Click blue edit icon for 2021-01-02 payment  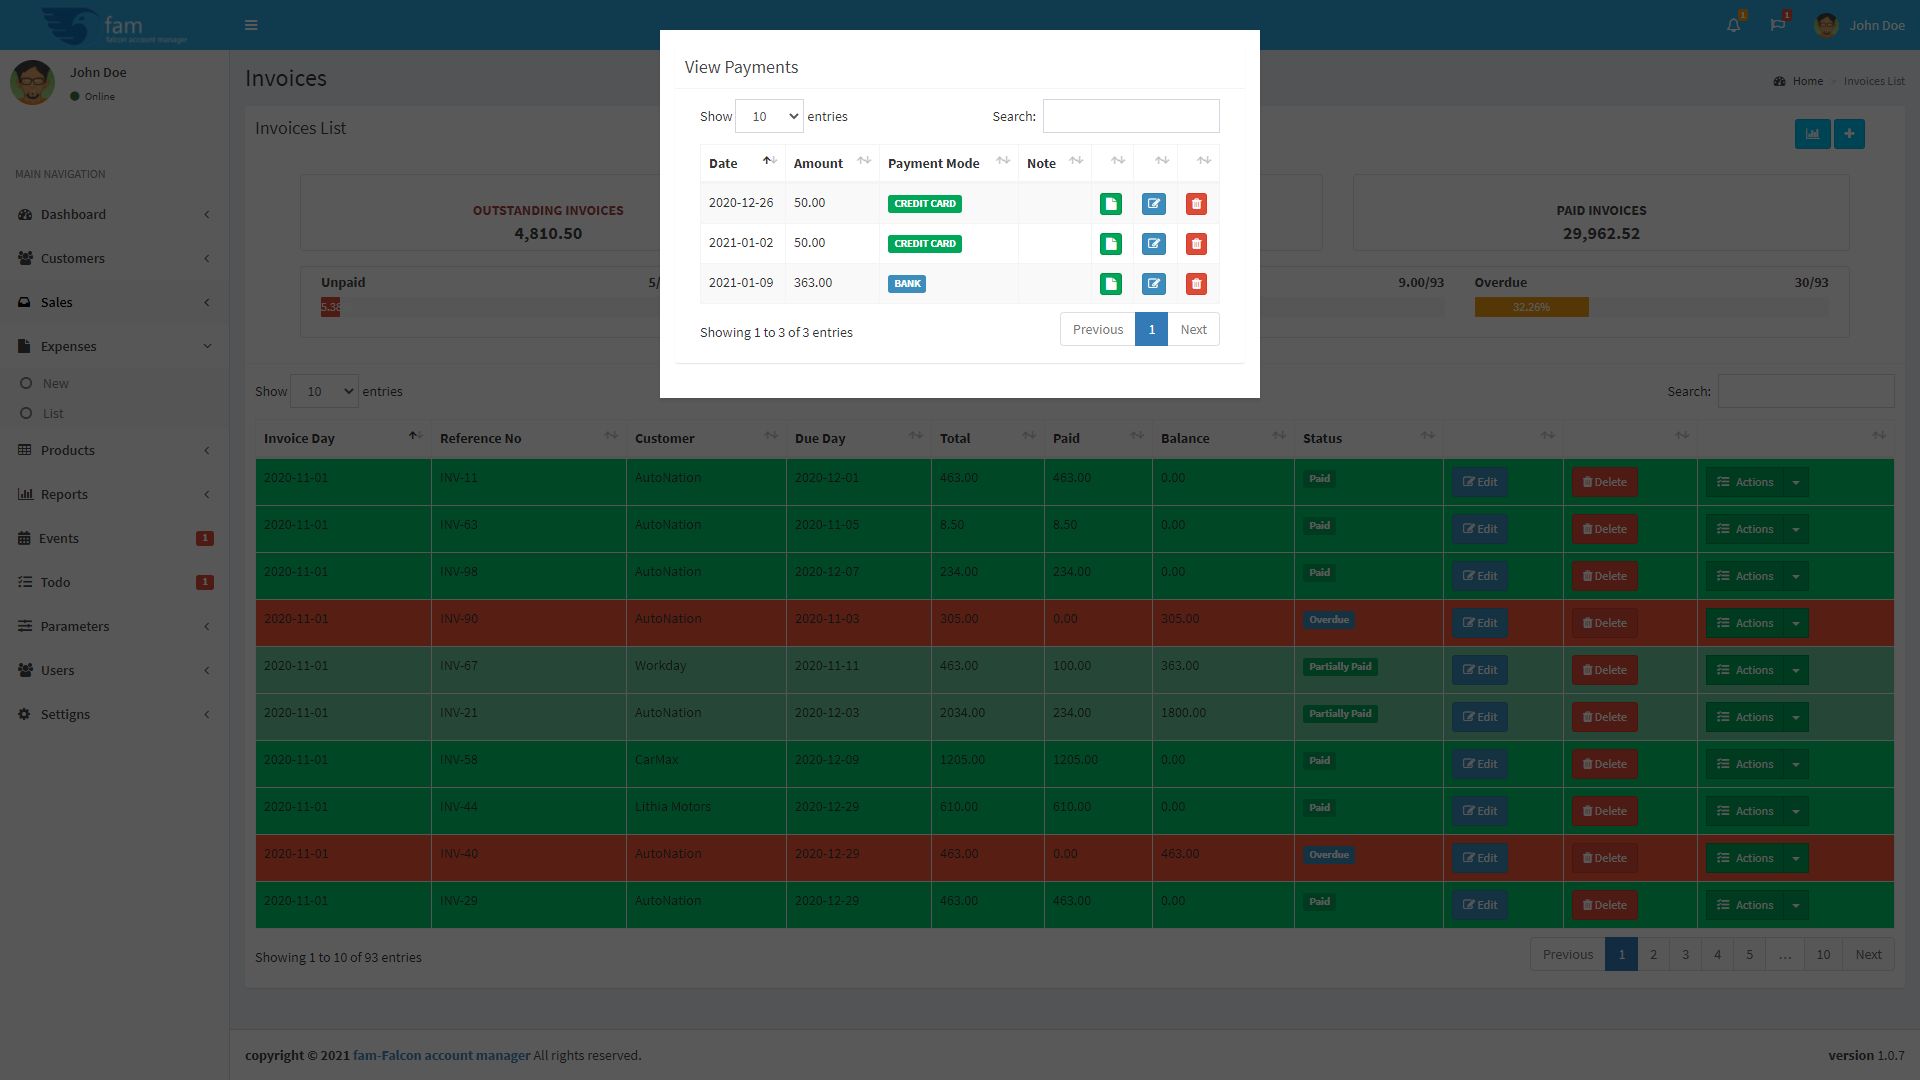(1153, 244)
